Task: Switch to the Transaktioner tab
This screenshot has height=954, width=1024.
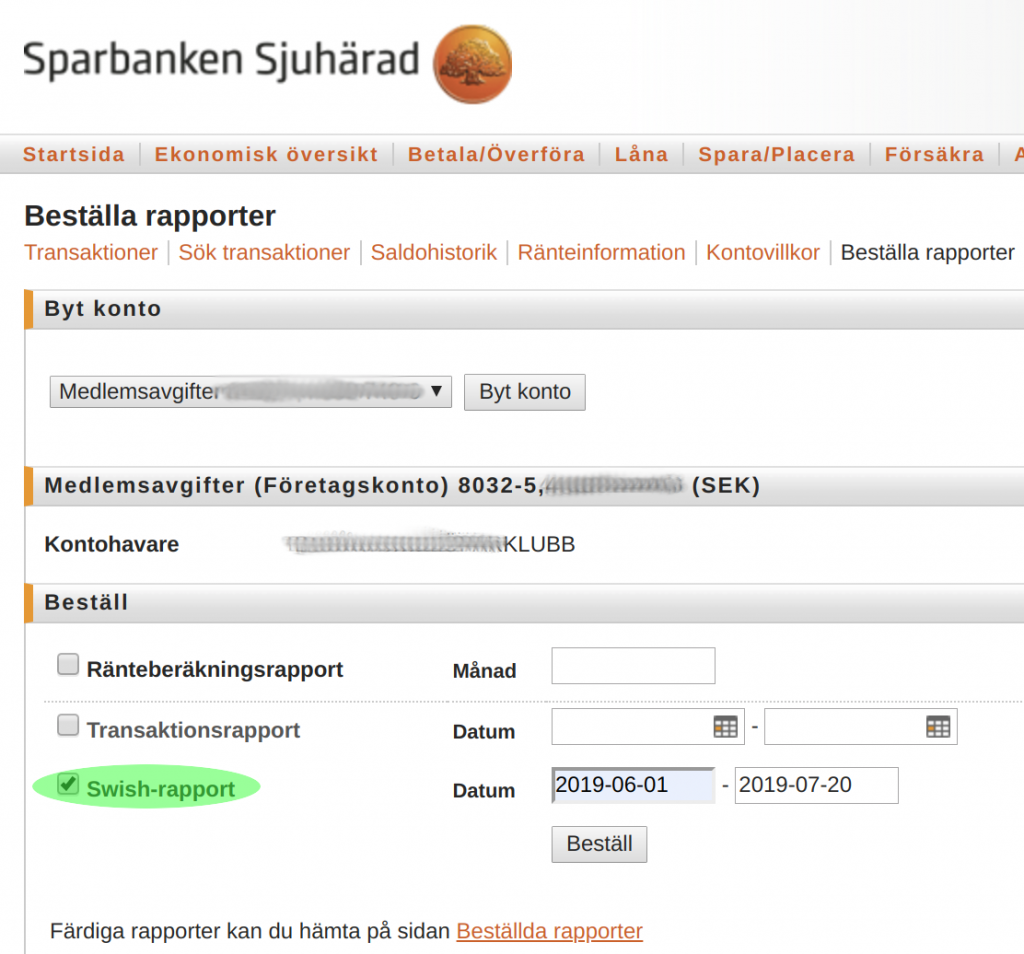Action: point(91,252)
